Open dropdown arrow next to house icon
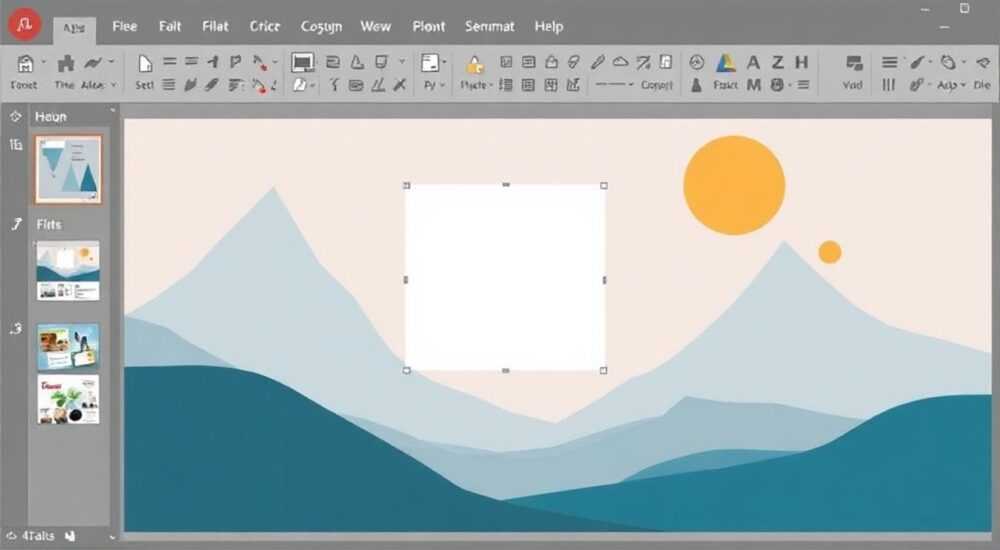This screenshot has width=1000, height=550. coord(44,63)
